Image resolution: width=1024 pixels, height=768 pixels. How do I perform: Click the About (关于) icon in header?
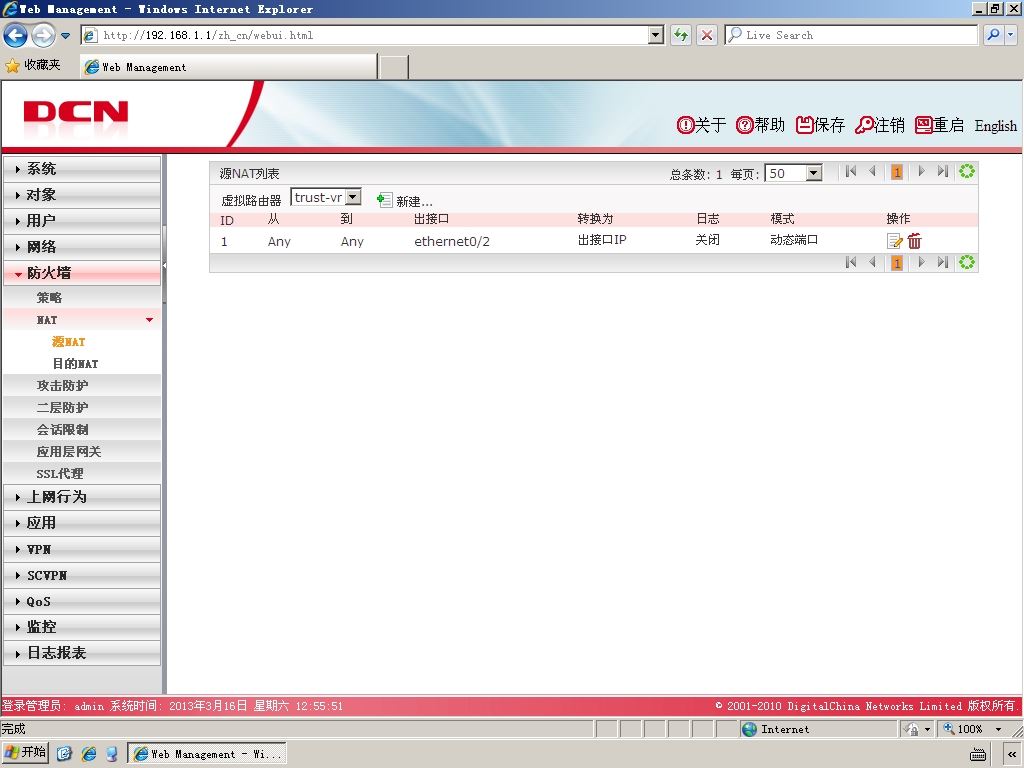[684, 125]
